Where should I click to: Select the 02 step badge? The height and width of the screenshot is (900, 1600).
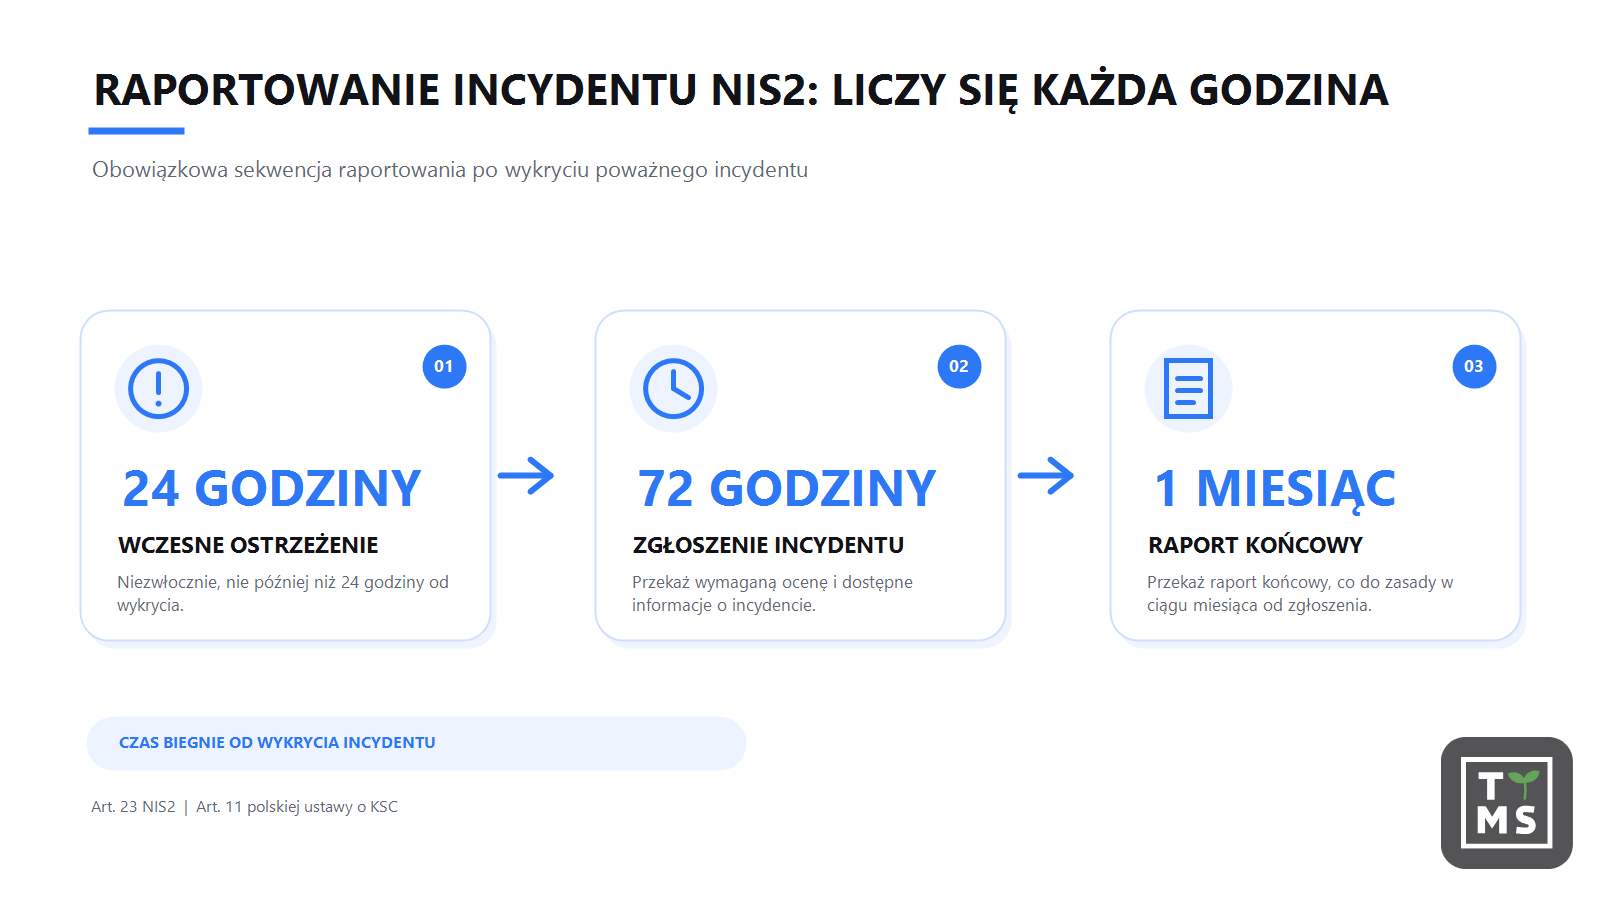(959, 366)
